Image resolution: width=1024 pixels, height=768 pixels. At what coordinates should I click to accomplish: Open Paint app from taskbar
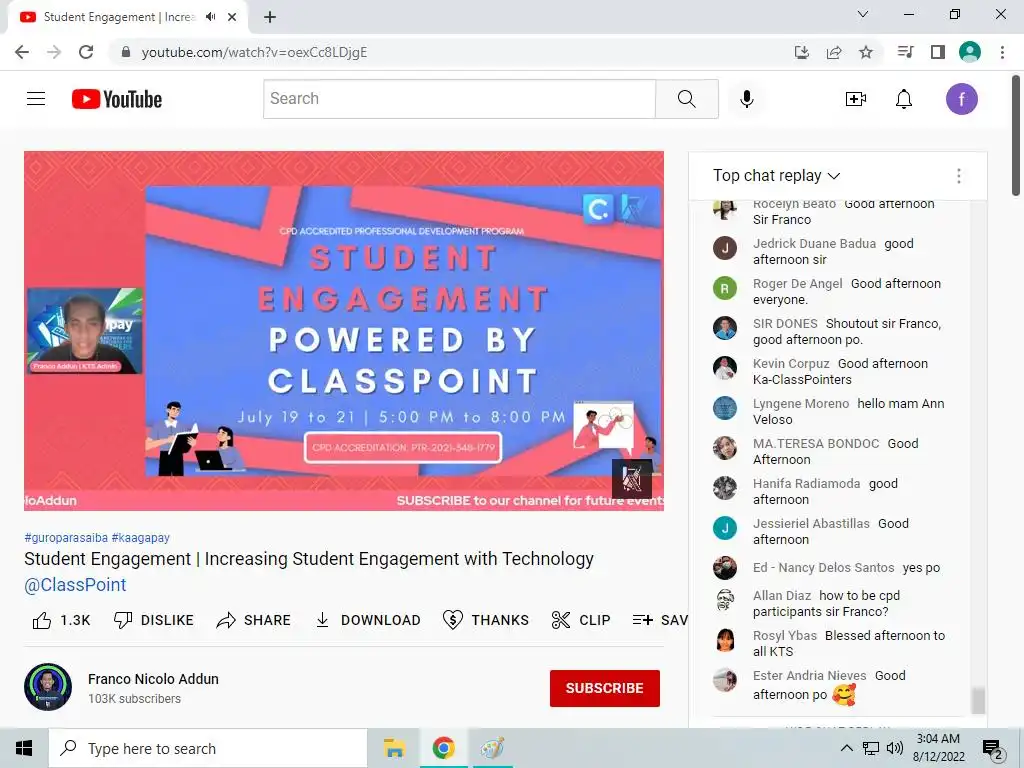point(492,748)
